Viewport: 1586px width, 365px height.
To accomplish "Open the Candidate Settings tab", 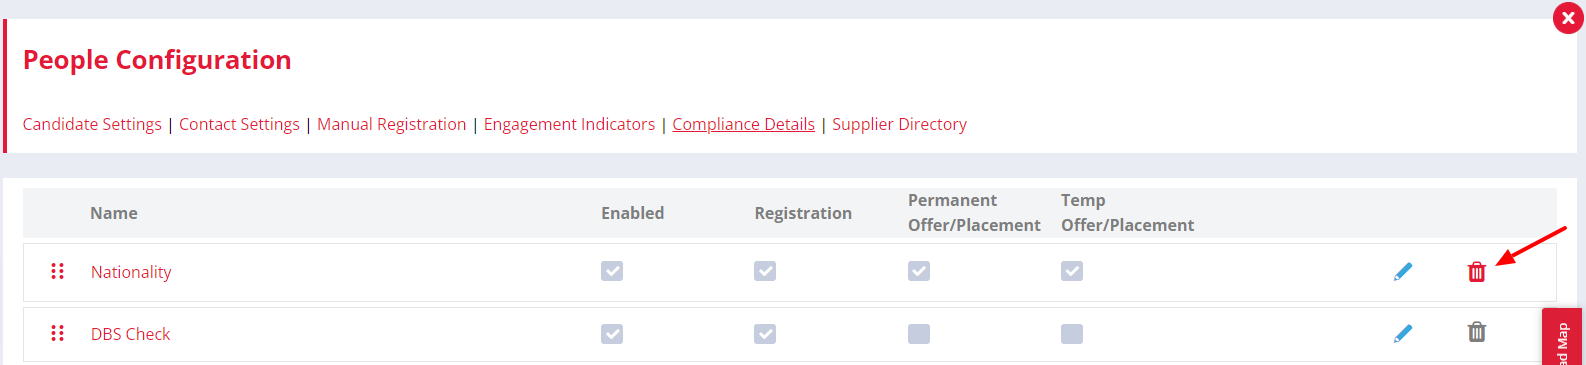I will pyautogui.click(x=92, y=124).
